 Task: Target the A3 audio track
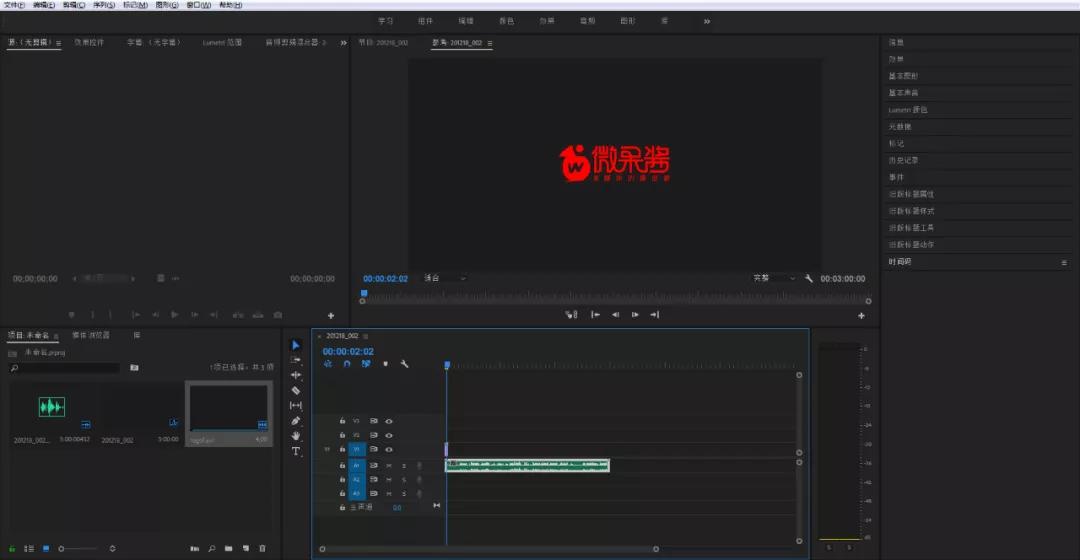pos(357,493)
